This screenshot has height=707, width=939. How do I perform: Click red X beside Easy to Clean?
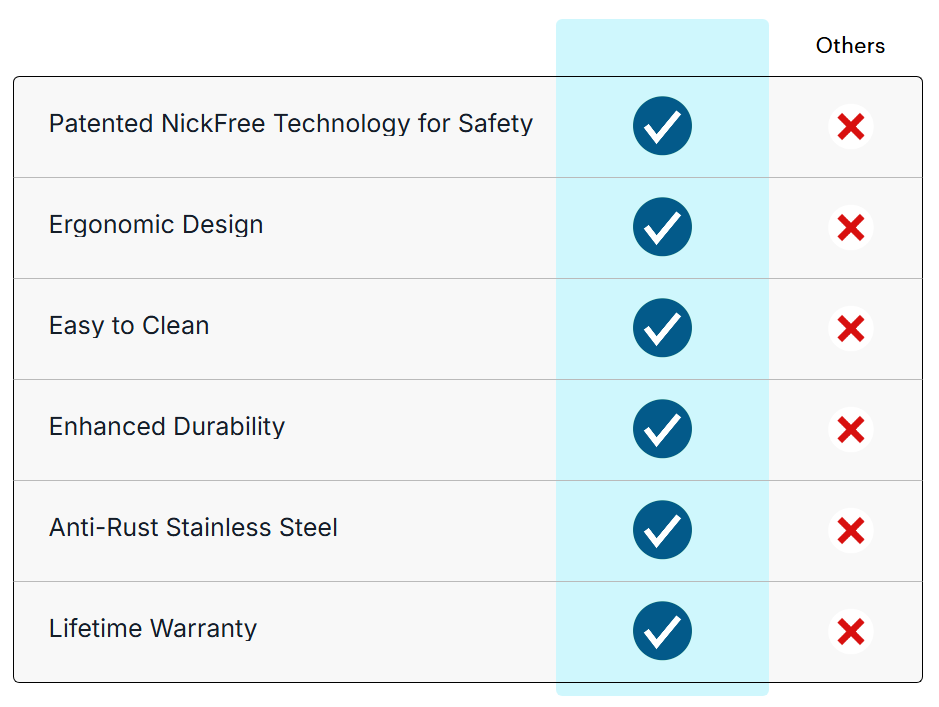pyautogui.click(x=851, y=329)
